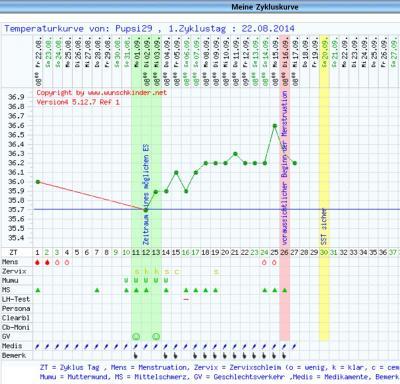
Task: Select the 36.3 temperature point on cycle day 21
Action: pyautogui.click(x=235, y=154)
